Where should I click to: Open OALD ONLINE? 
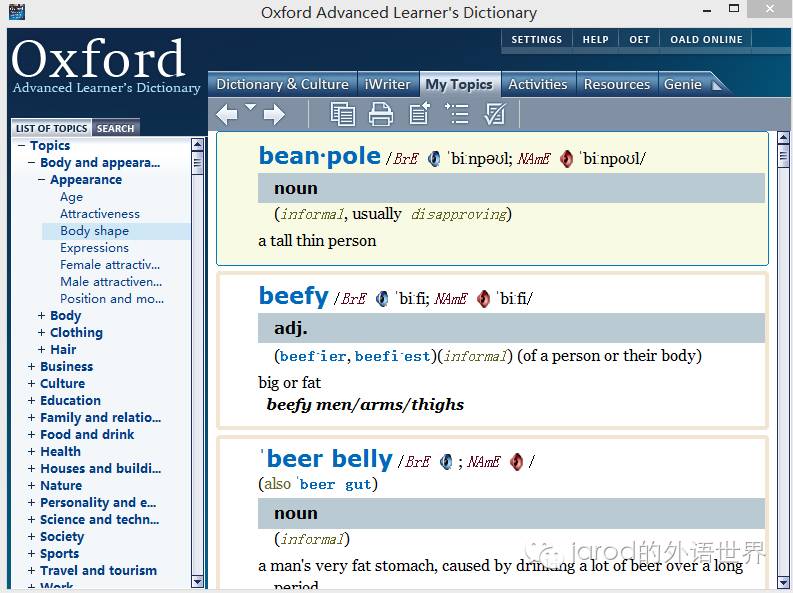[706, 39]
